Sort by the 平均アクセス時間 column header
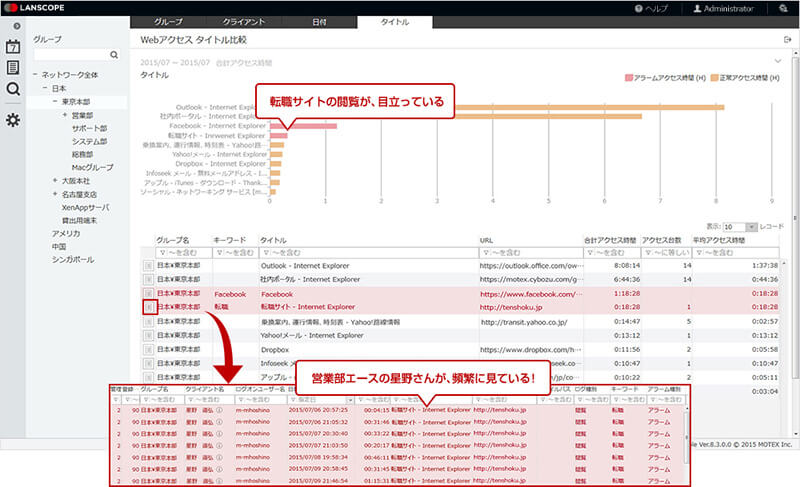The height and width of the screenshot is (487, 800). click(719, 240)
